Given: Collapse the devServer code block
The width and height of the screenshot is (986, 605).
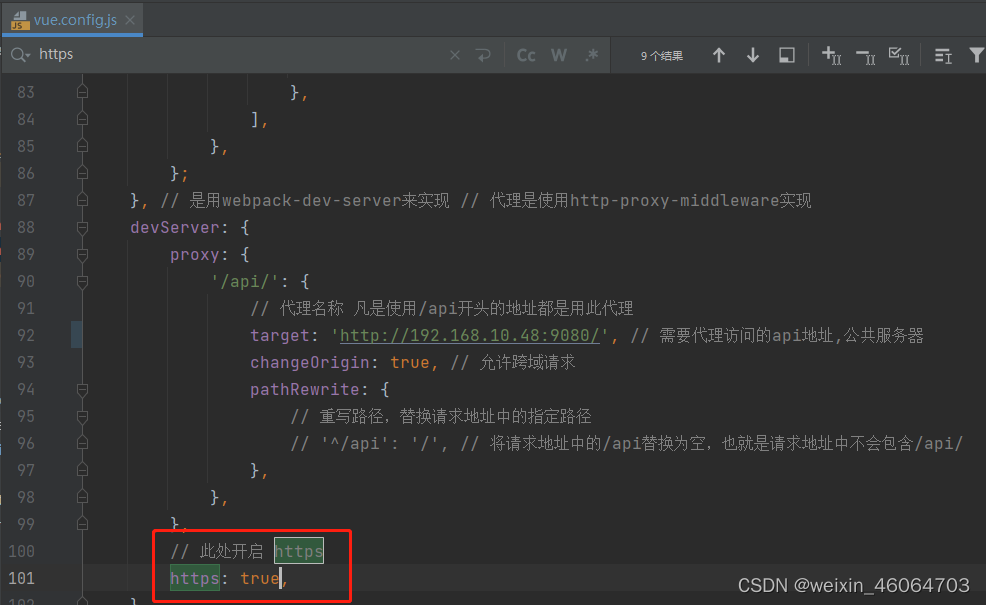Looking at the screenshot, I should [x=82, y=227].
